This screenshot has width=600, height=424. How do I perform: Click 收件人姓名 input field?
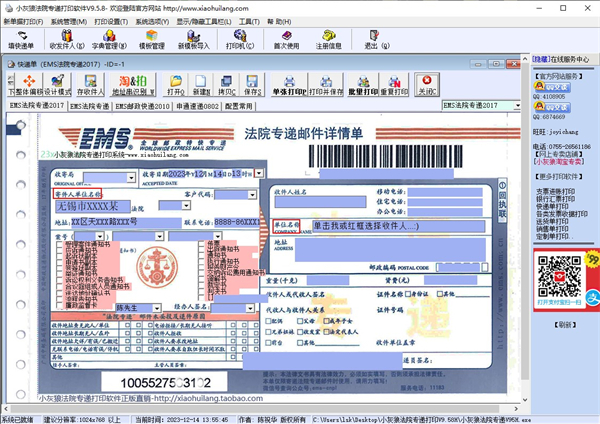click(320, 202)
